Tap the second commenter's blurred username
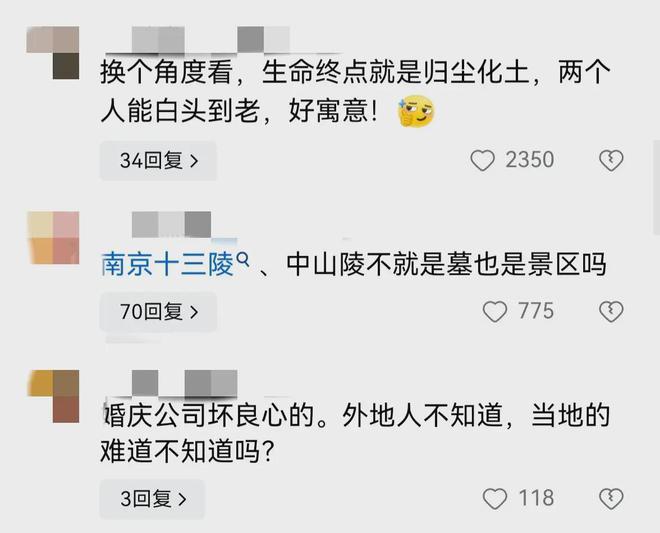 coord(171,224)
